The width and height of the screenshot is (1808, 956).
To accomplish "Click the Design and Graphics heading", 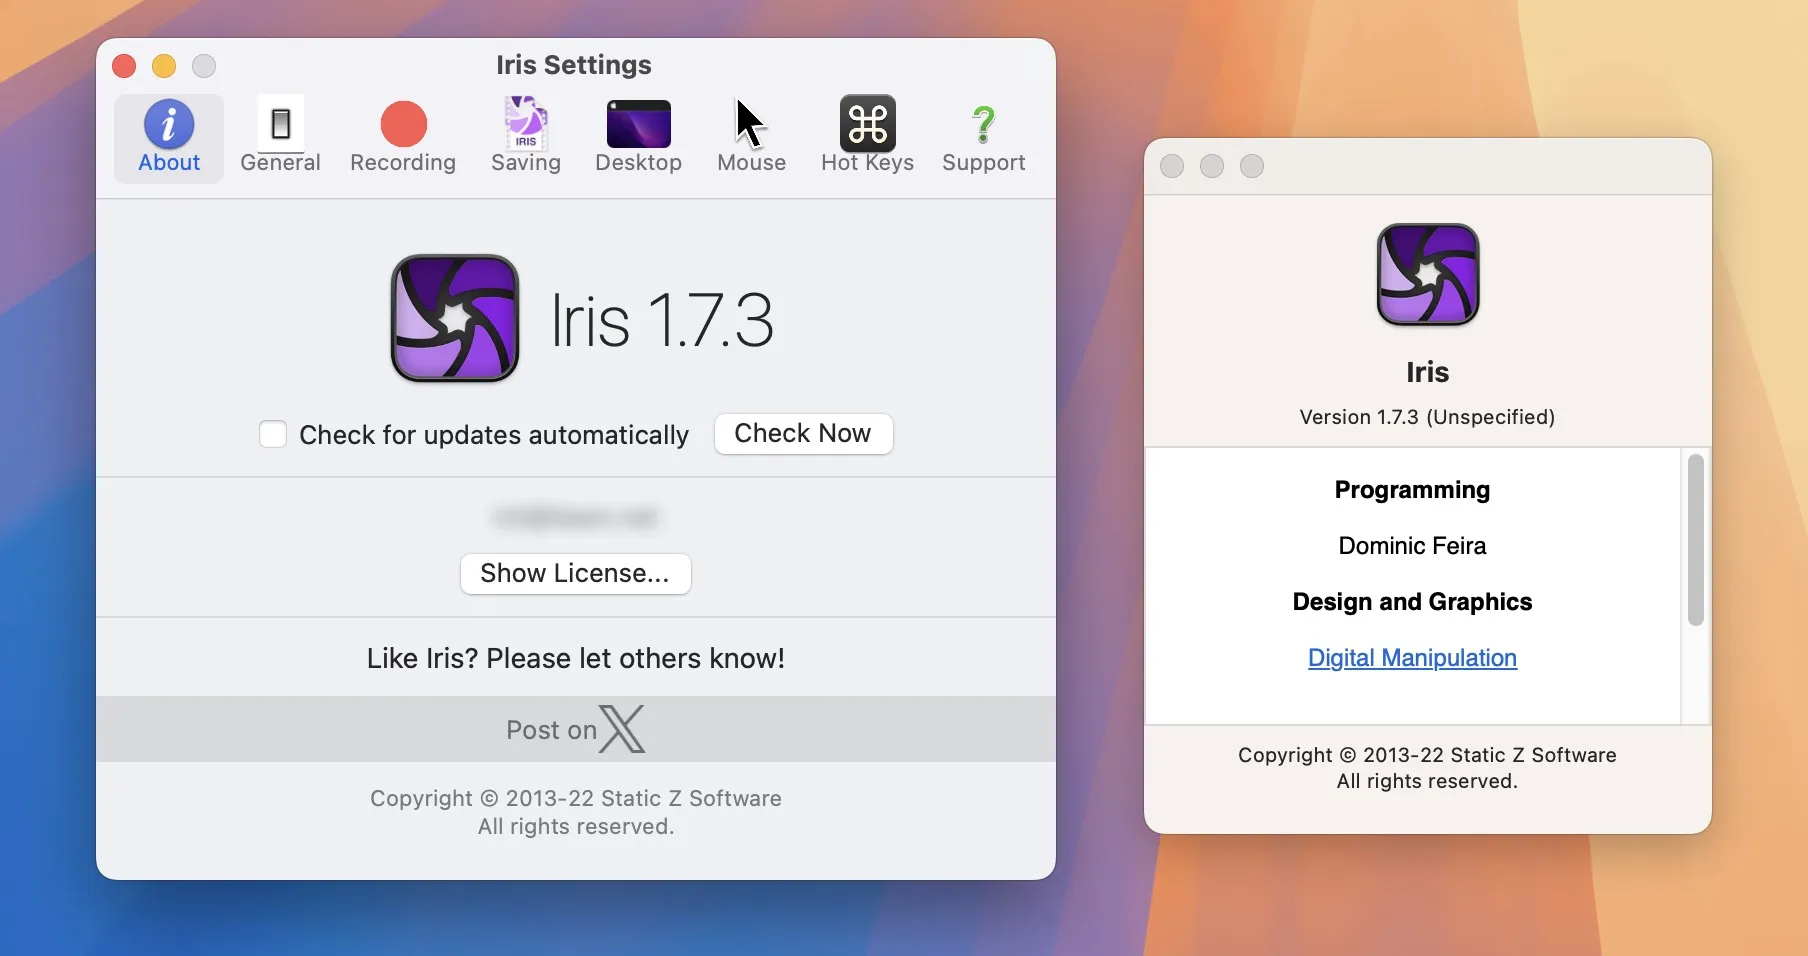I will [x=1412, y=602].
